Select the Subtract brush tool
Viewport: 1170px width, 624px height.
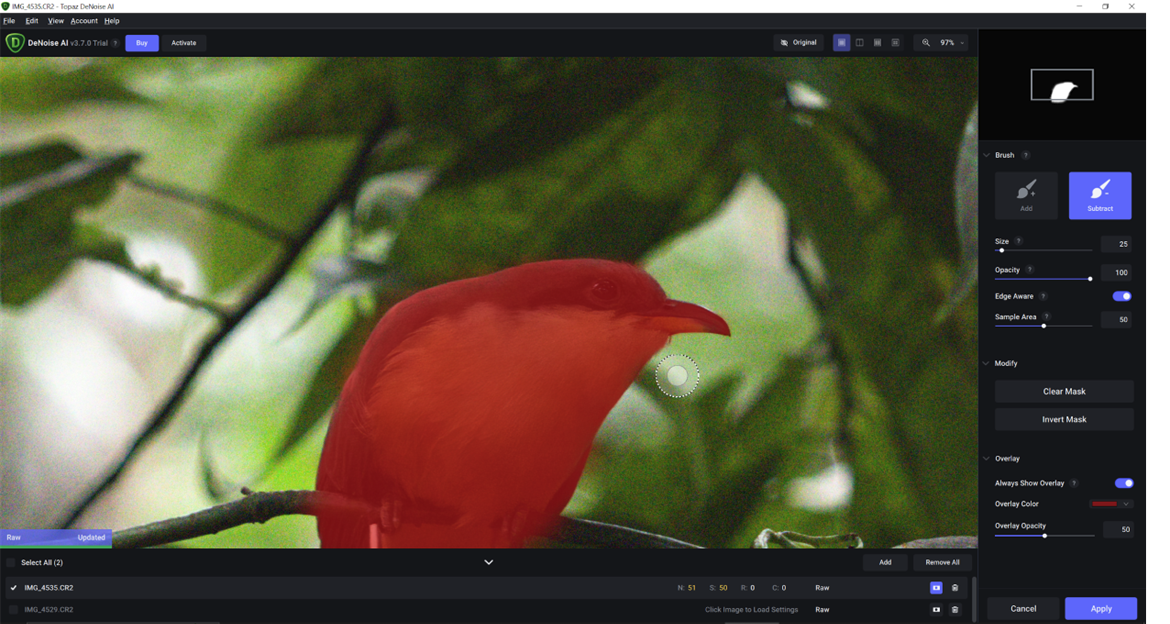(1100, 195)
